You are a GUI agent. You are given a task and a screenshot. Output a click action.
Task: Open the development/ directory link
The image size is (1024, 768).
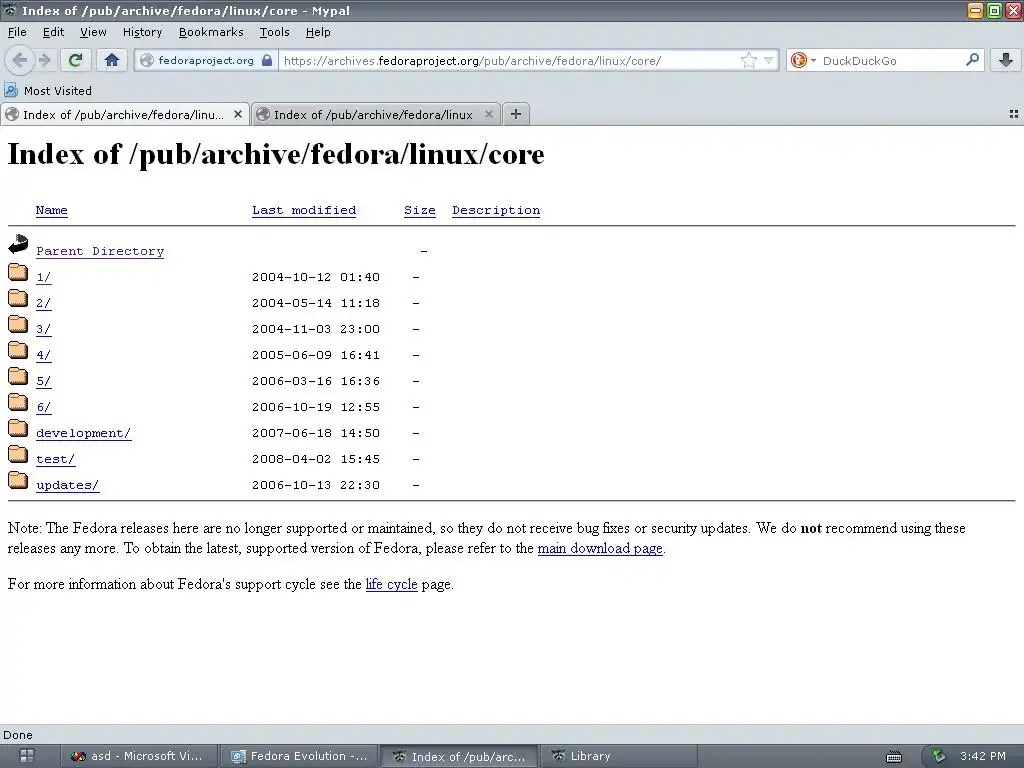(x=84, y=434)
